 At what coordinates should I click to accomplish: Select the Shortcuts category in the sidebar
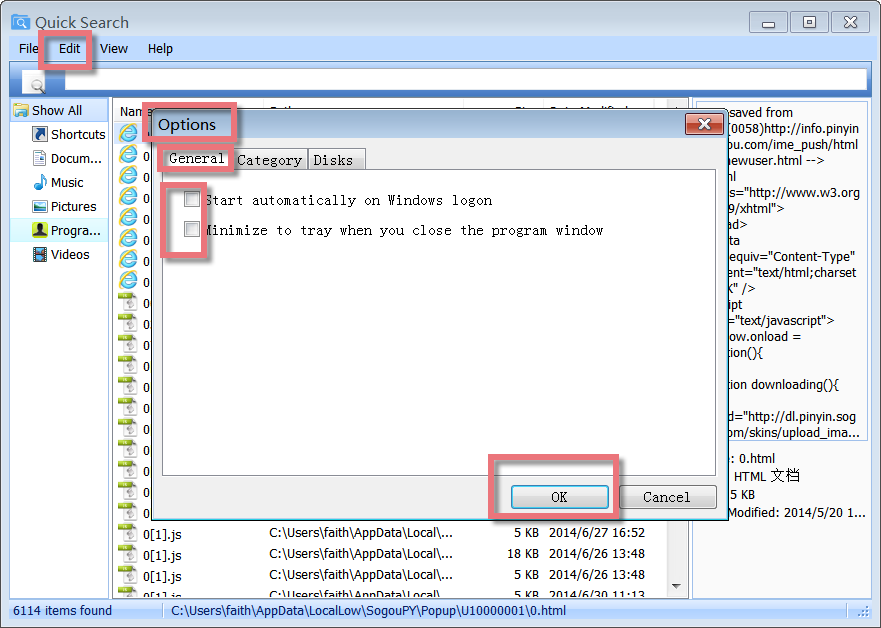[x=66, y=134]
